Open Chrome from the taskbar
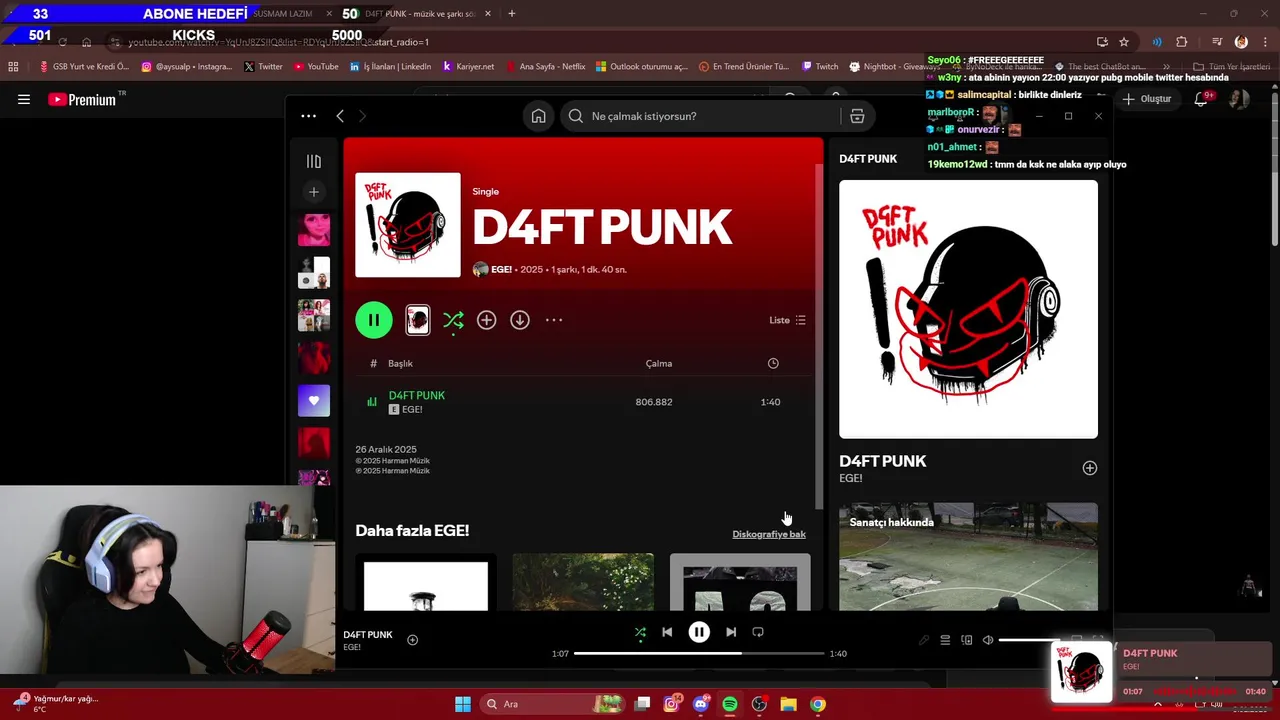 tap(818, 704)
